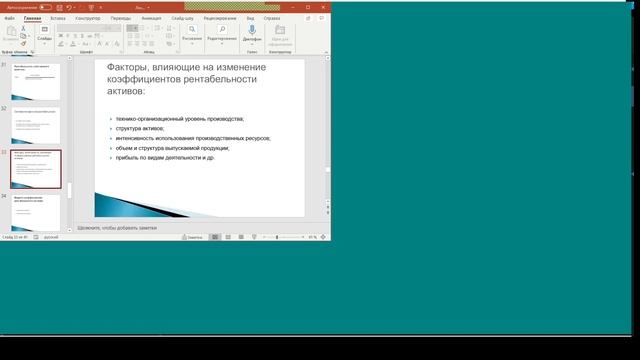The image size is (640, 360).
Task: Toggle Underline formatting (Ч)
Action: pos(75,36)
